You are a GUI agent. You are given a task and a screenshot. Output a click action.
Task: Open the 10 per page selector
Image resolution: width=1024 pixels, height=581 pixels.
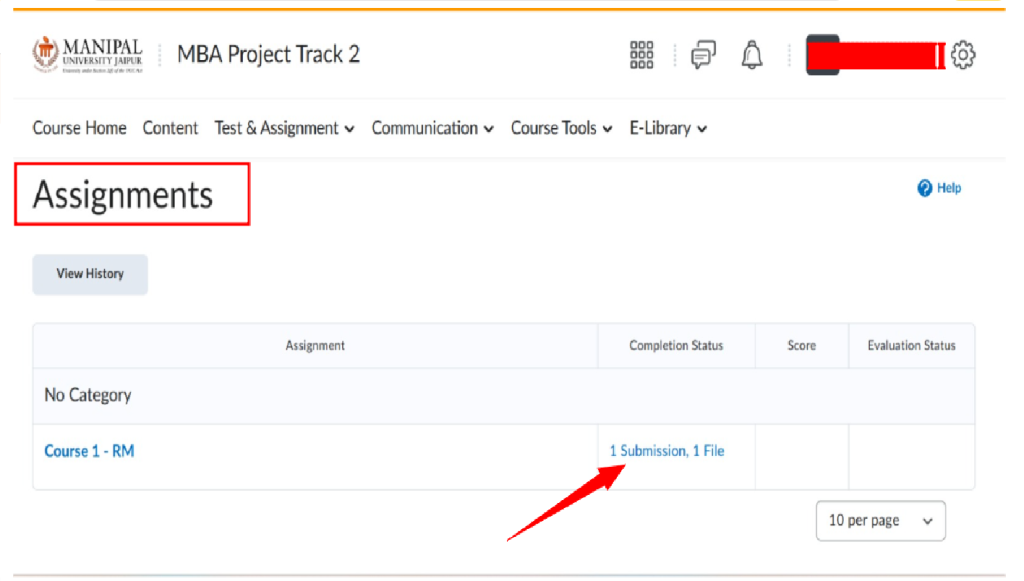[x=880, y=521]
